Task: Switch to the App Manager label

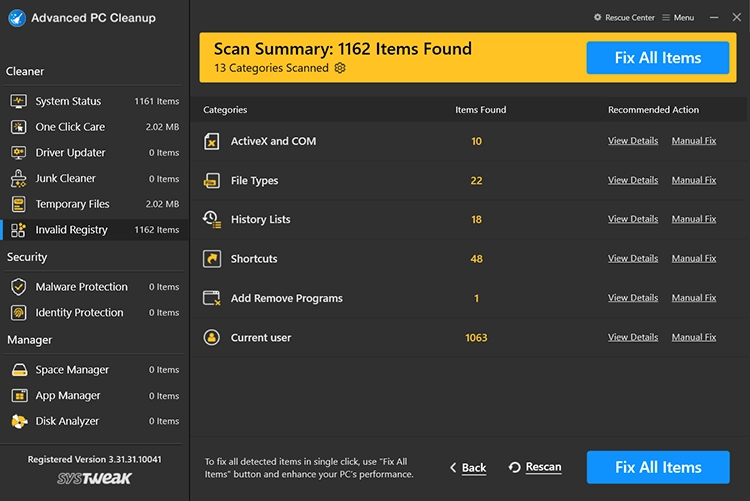Action: point(68,396)
